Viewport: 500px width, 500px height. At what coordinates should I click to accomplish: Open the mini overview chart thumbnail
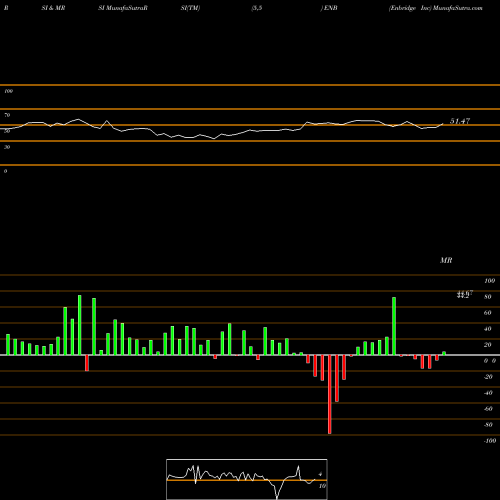(247, 479)
